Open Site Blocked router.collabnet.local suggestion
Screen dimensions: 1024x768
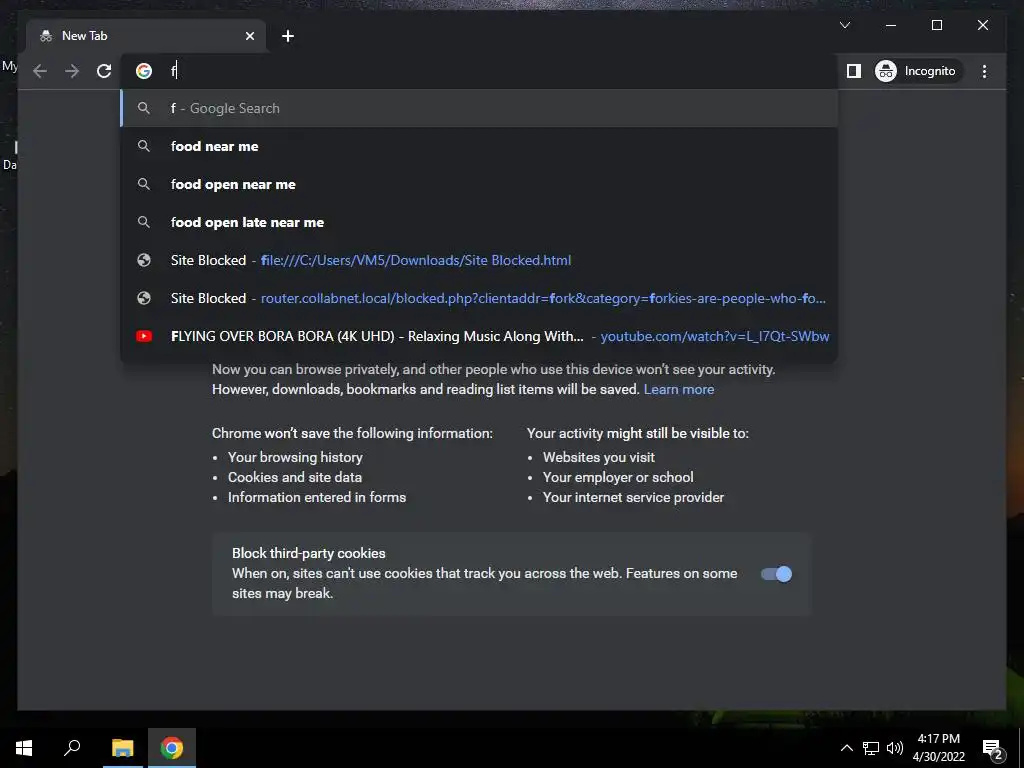[x=479, y=298]
